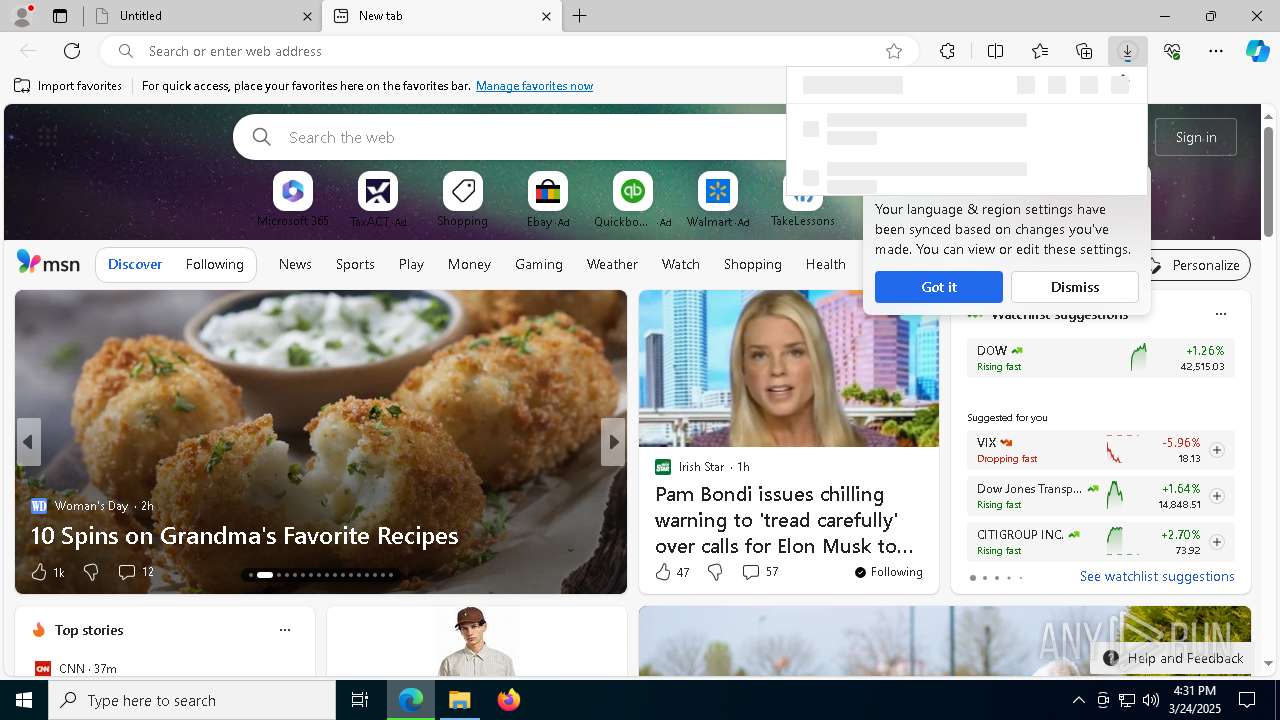Click the Sign in button

pyautogui.click(x=1196, y=137)
